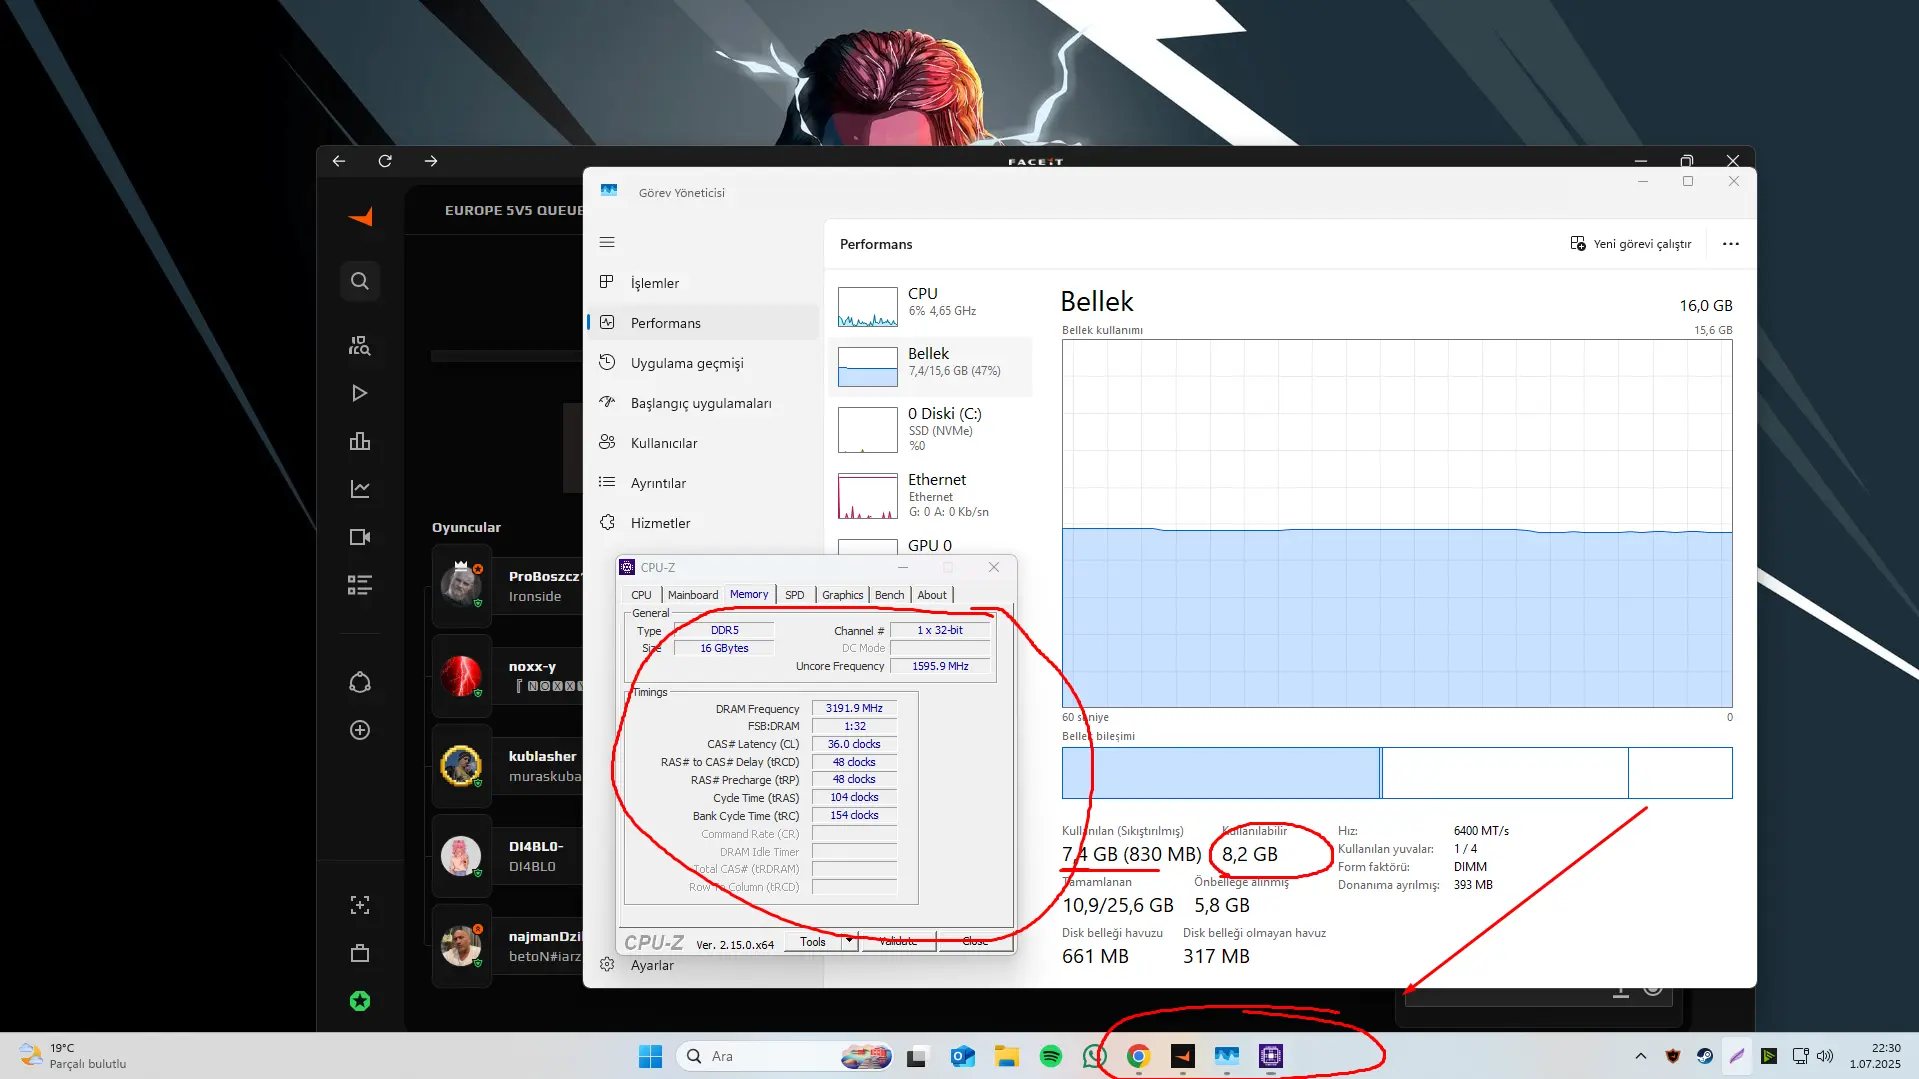The height and width of the screenshot is (1079, 1919).
Task: Click the focus-frame plus icon in FACEIT sidebar
Action: (x=360, y=905)
